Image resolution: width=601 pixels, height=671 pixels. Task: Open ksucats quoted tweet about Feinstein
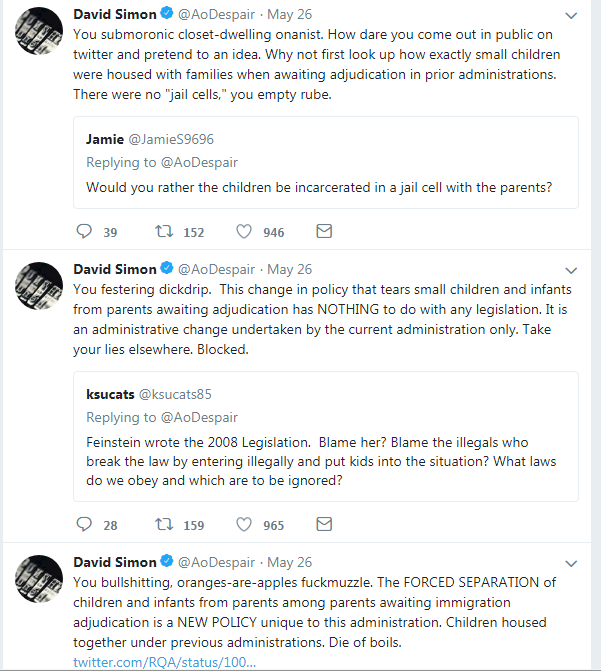click(326, 436)
